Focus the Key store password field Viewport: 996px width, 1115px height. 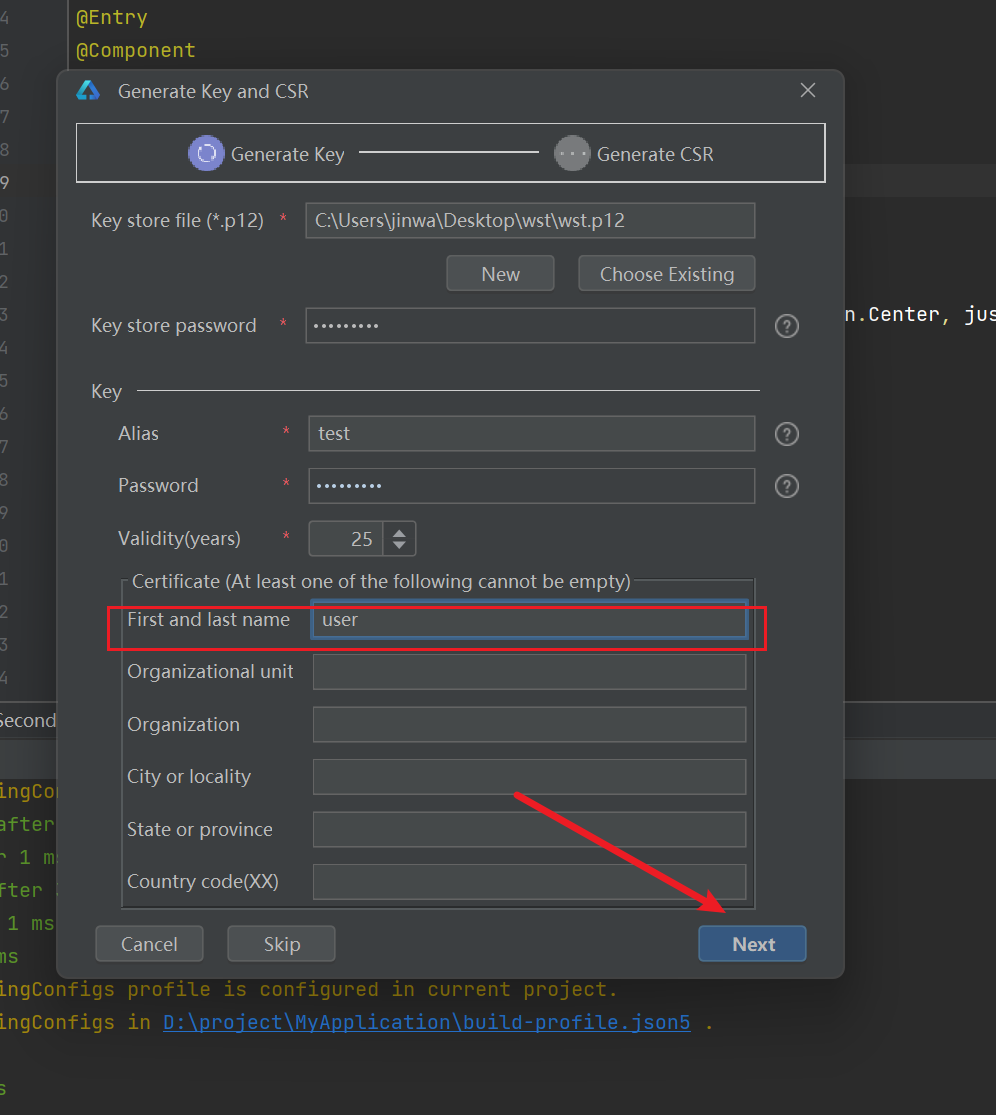coord(530,326)
